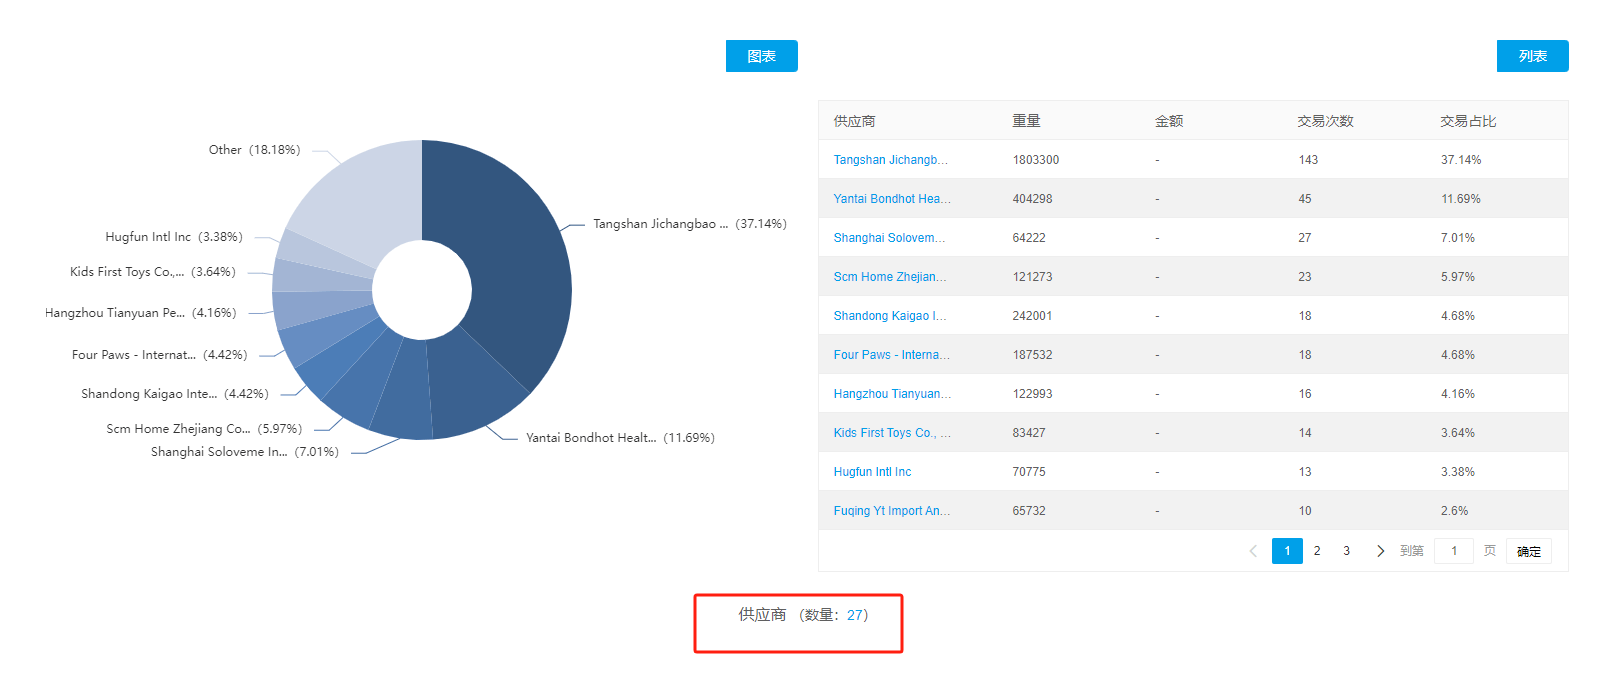Switch to the 列表 list view

(1532, 56)
